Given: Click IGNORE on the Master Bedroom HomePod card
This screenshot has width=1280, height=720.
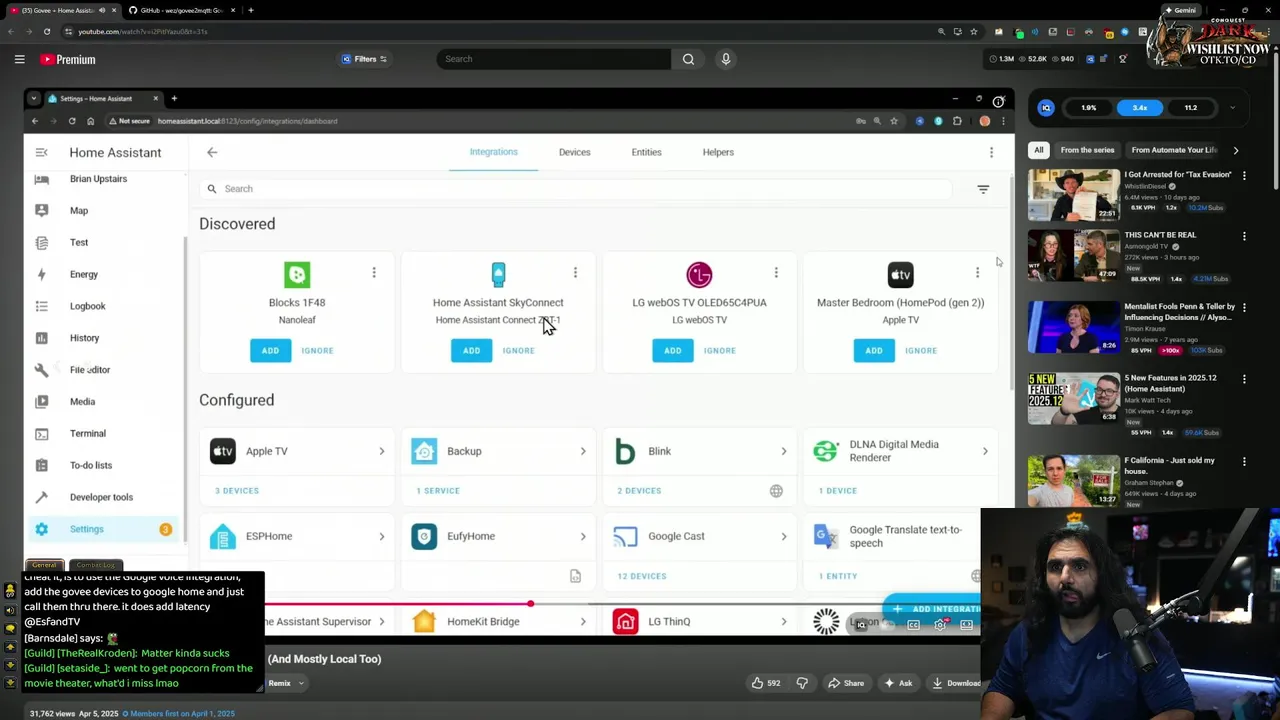Looking at the screenshot, I should point(921,350).
